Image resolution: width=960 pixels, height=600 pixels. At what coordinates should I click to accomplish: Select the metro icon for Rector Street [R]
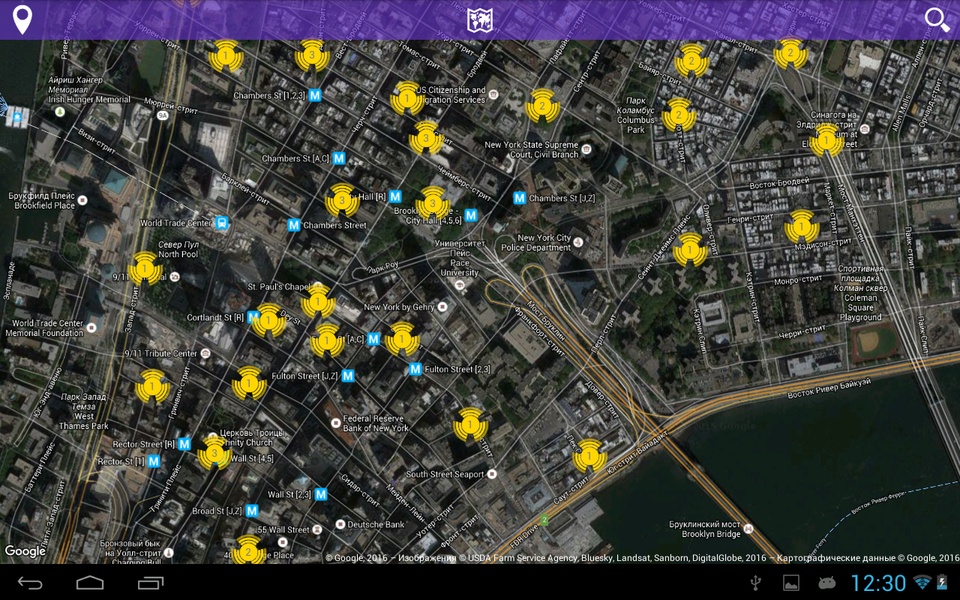[x=184, y=444]
